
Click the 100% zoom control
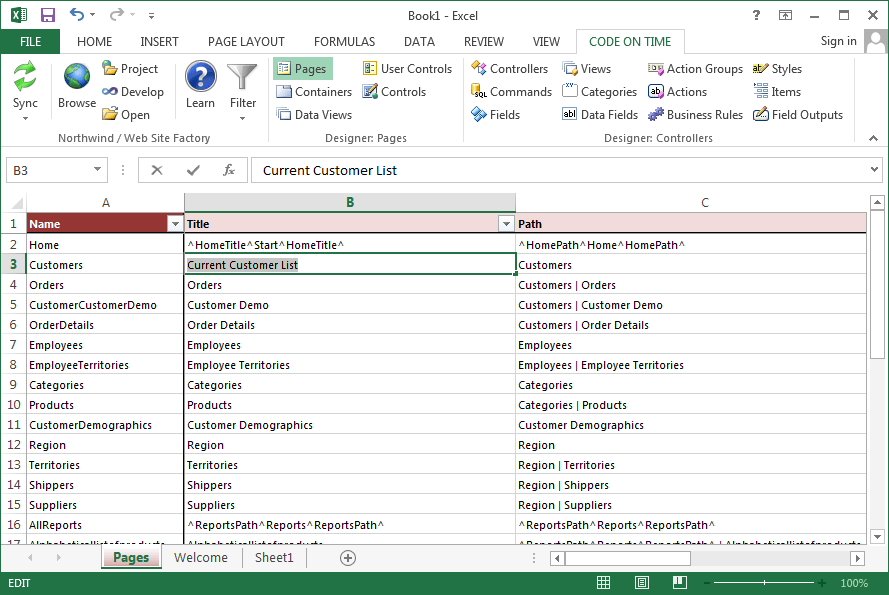coord(854,582)
